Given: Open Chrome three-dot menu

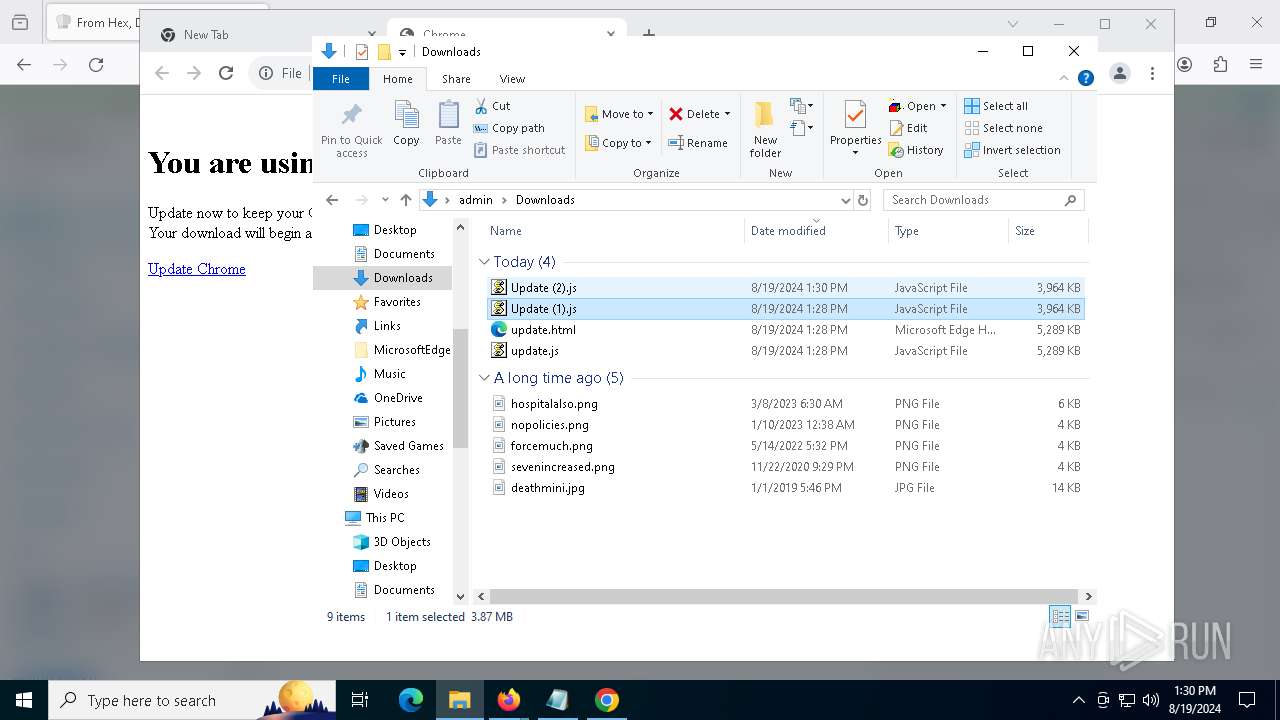Looking at the screenshot, I should click(1152, 73).
